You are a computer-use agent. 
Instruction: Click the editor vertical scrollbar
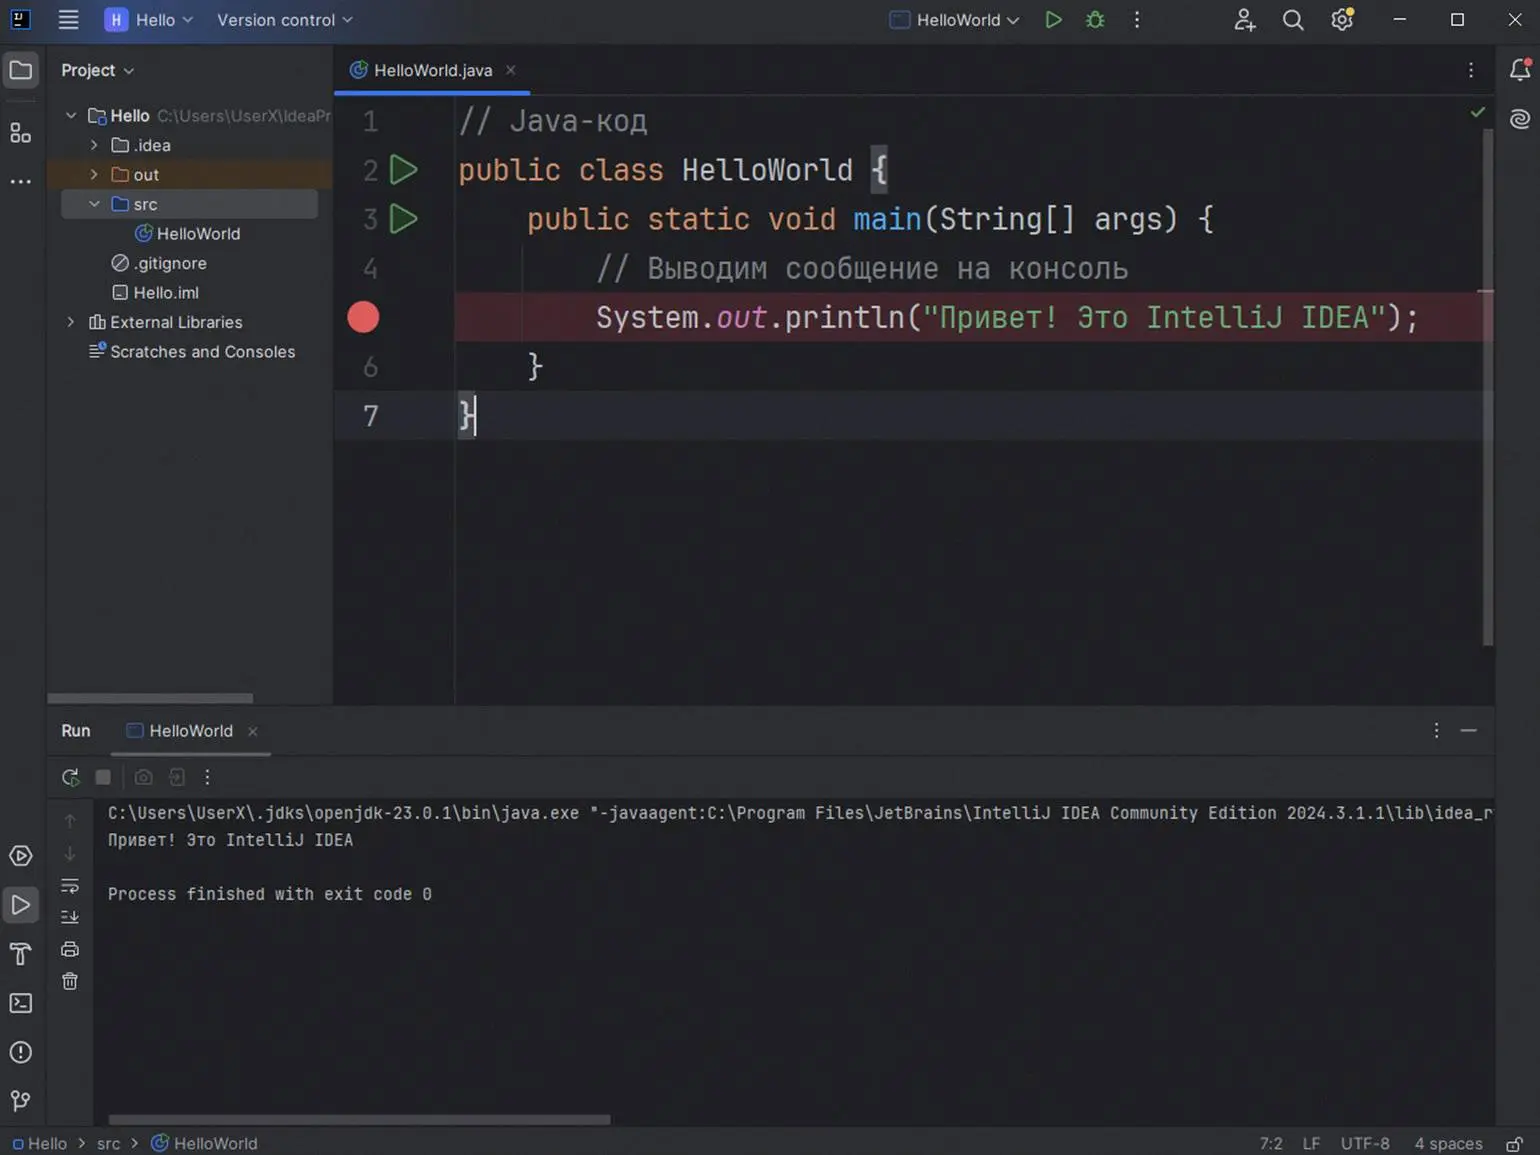coord(1487,386)
